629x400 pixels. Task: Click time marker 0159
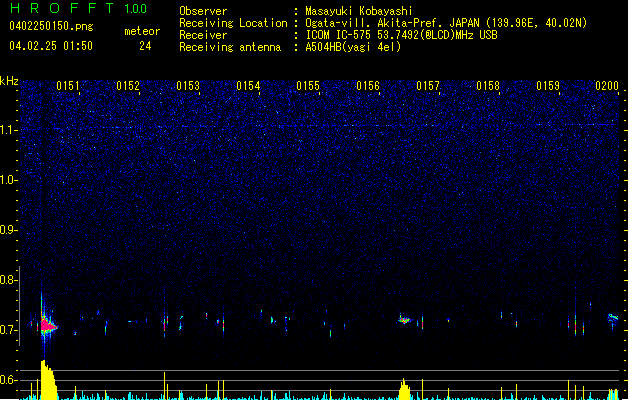[548, 86]
